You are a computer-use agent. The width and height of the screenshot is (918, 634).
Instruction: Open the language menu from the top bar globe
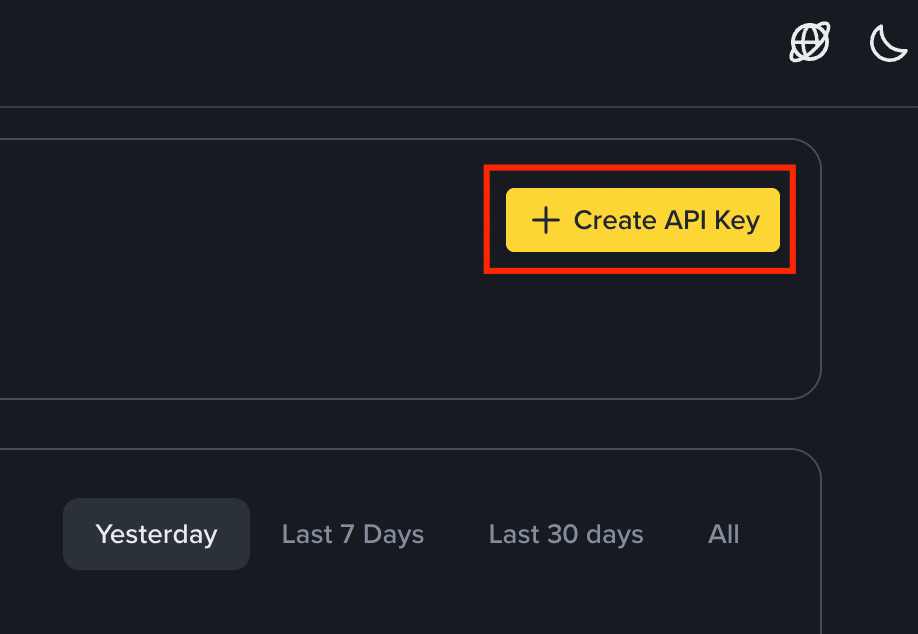(x=810, y=42)
